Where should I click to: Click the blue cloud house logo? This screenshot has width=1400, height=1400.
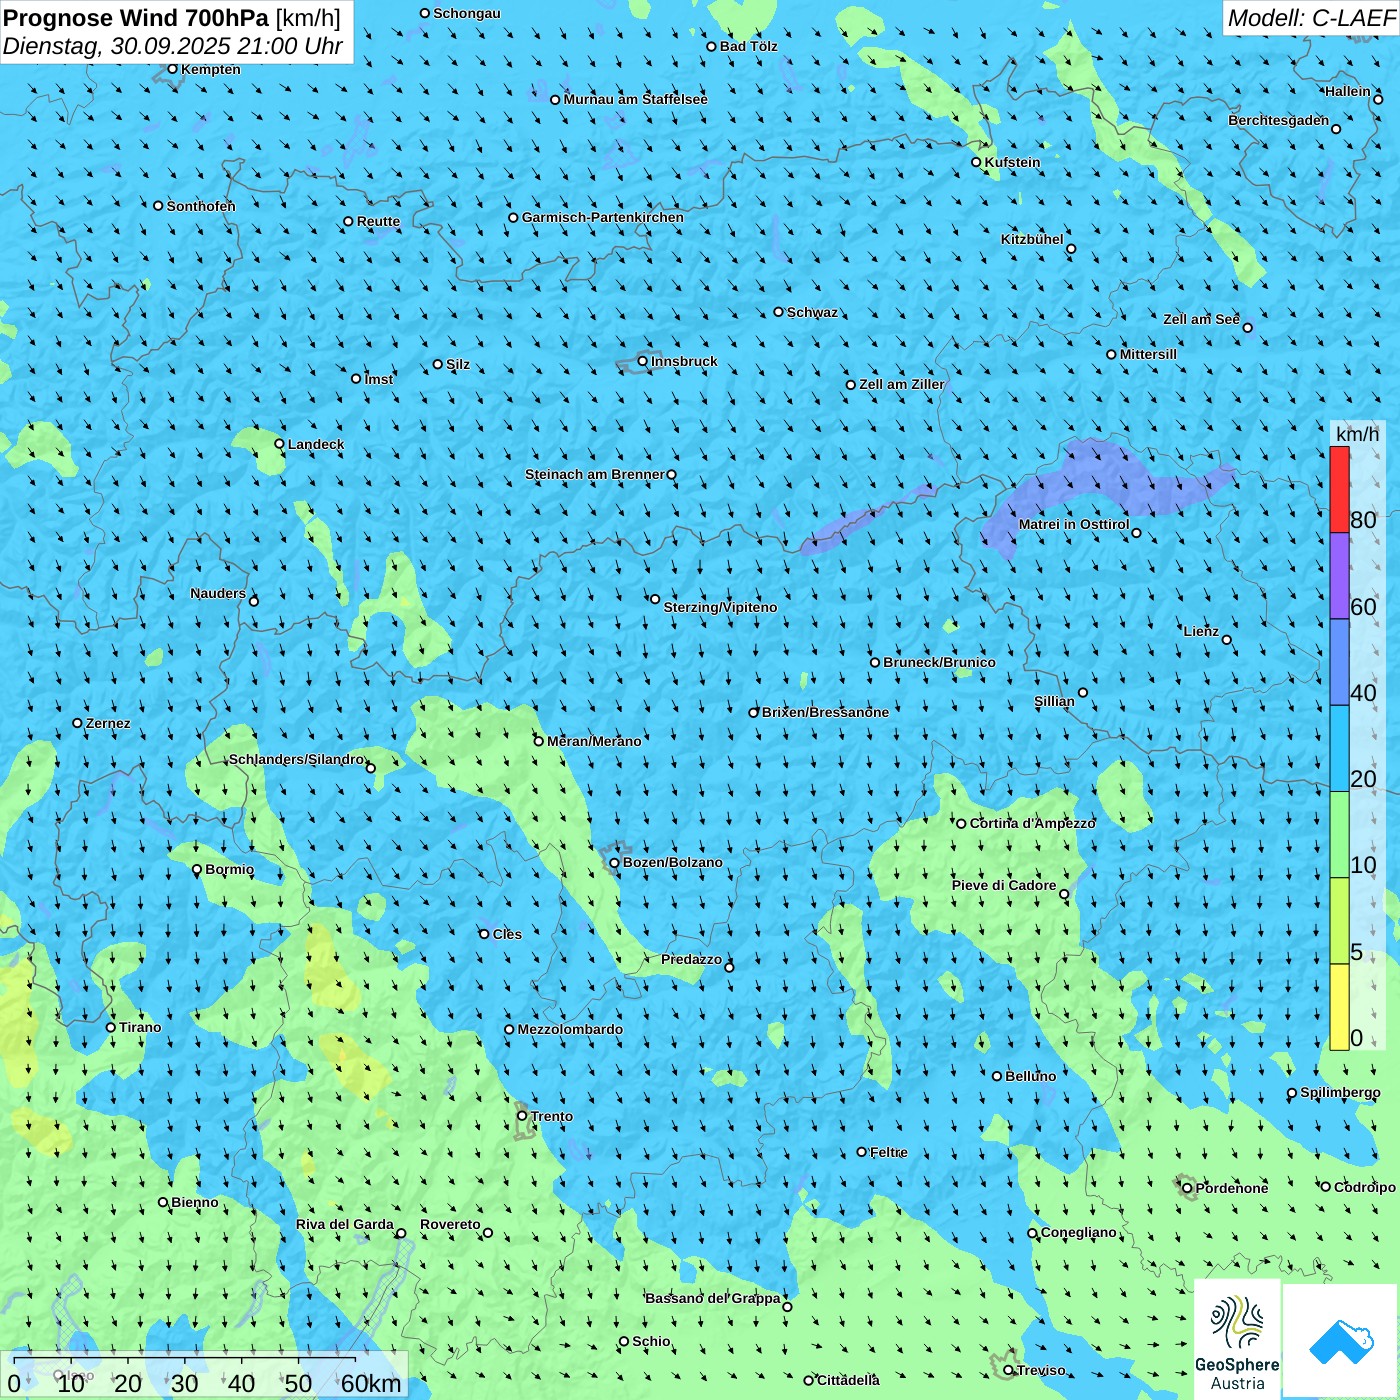click(1341, 1341)
